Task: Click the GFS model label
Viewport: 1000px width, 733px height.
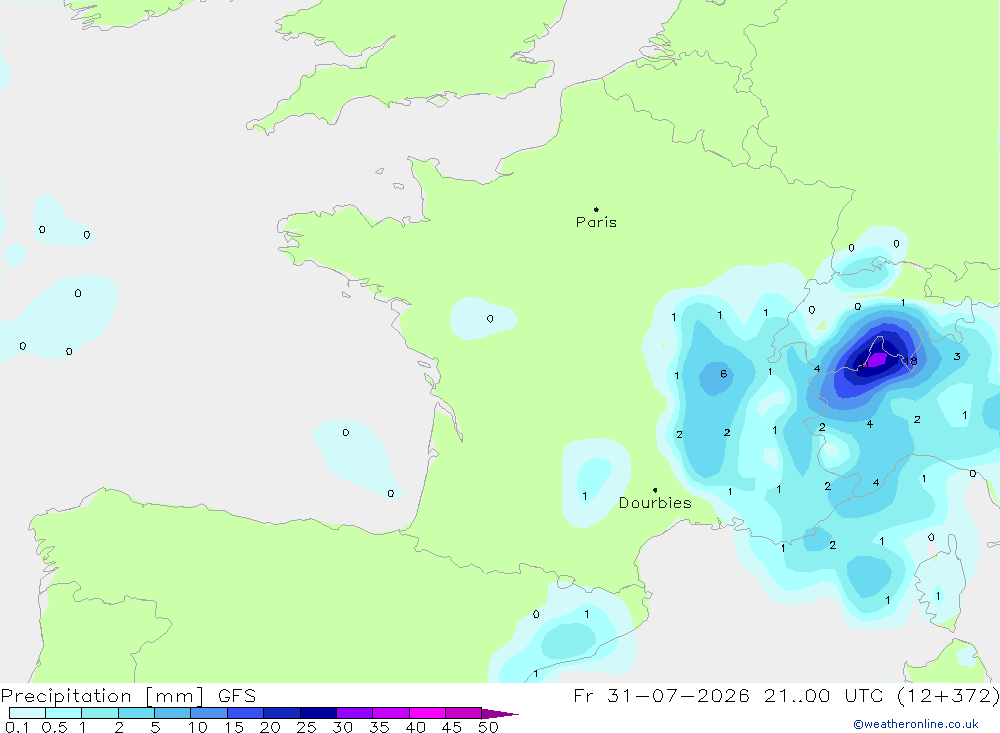Action: click(237, 696)
